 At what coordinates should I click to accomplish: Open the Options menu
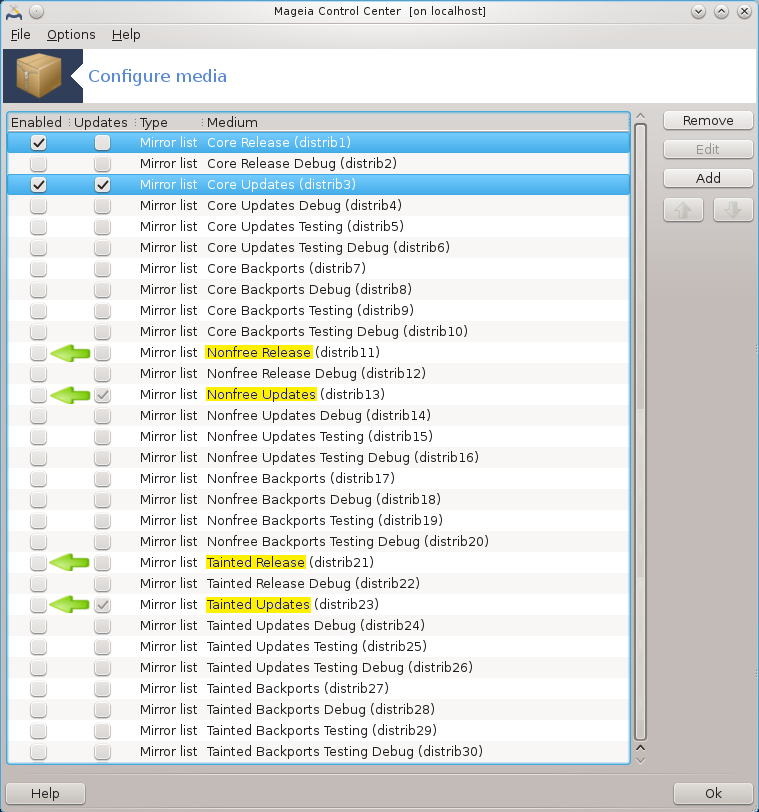[71, 35]
